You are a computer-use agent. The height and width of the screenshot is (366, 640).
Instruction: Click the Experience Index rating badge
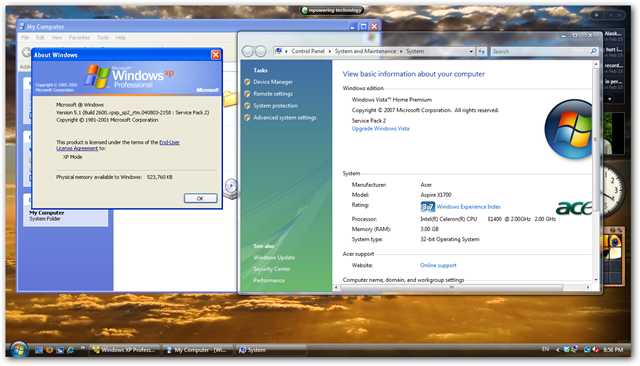point(427,207)
